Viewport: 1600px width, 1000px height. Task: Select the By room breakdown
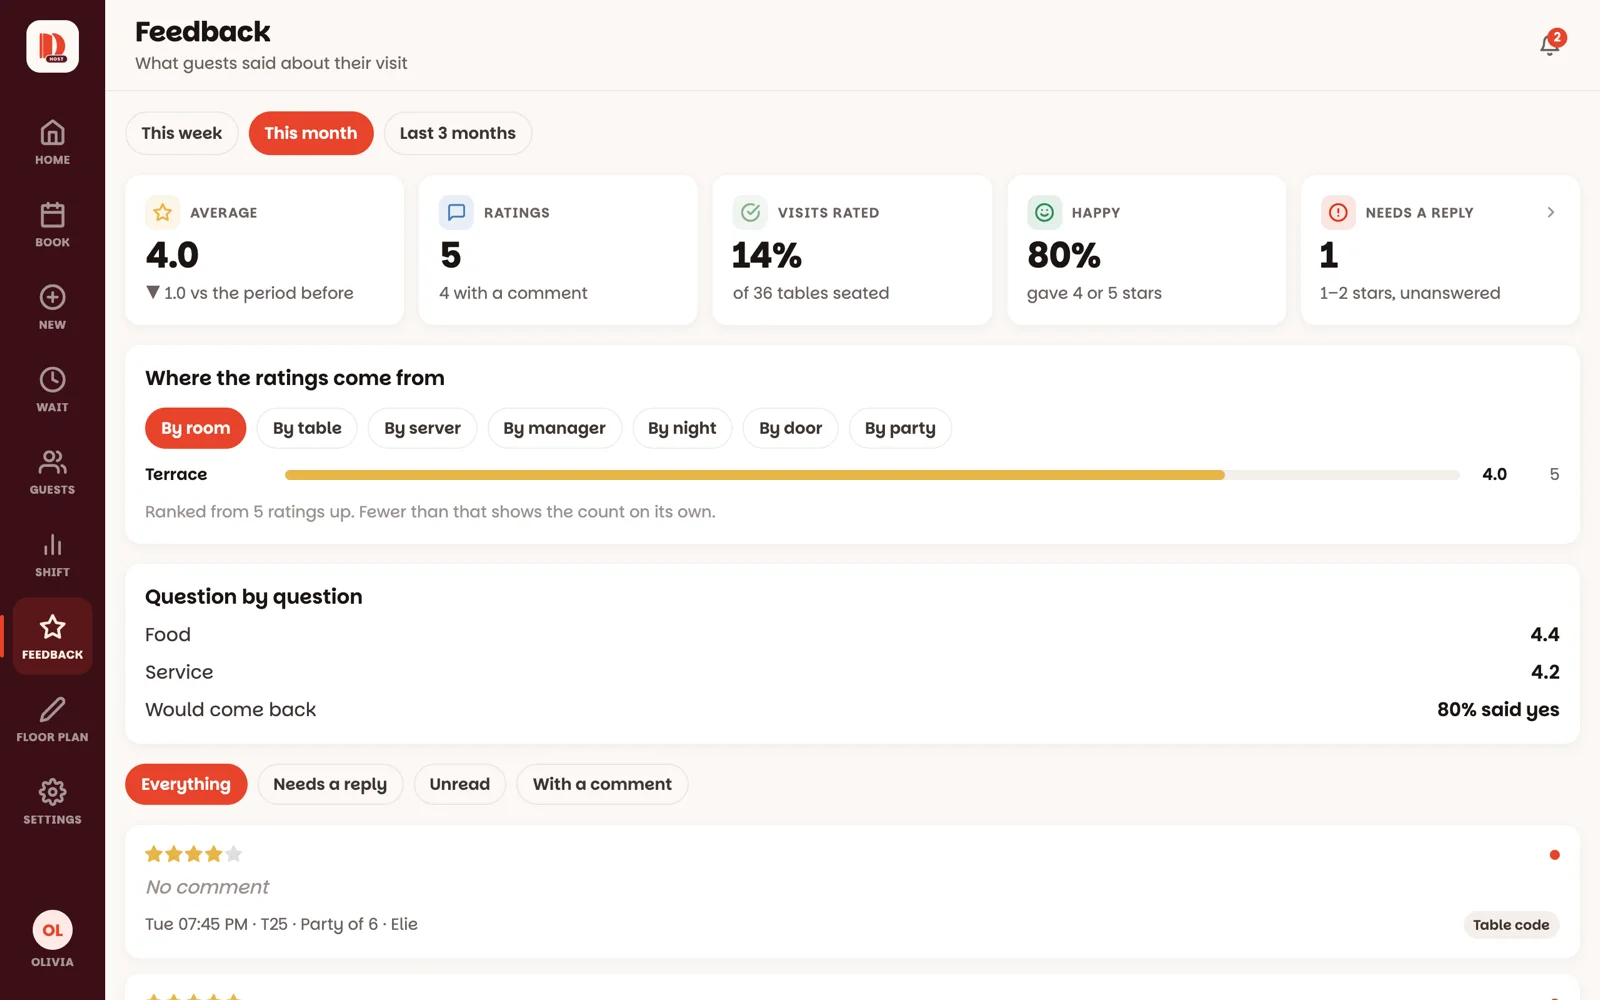point(196,428)
